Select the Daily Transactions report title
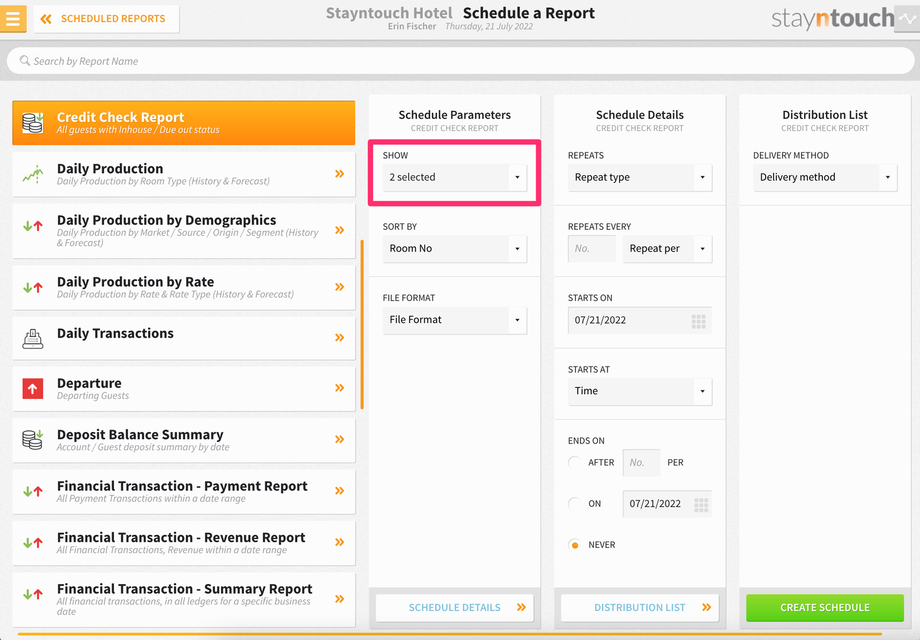The height and width of the screenshot is (640, 920). [x=115, y=333]
